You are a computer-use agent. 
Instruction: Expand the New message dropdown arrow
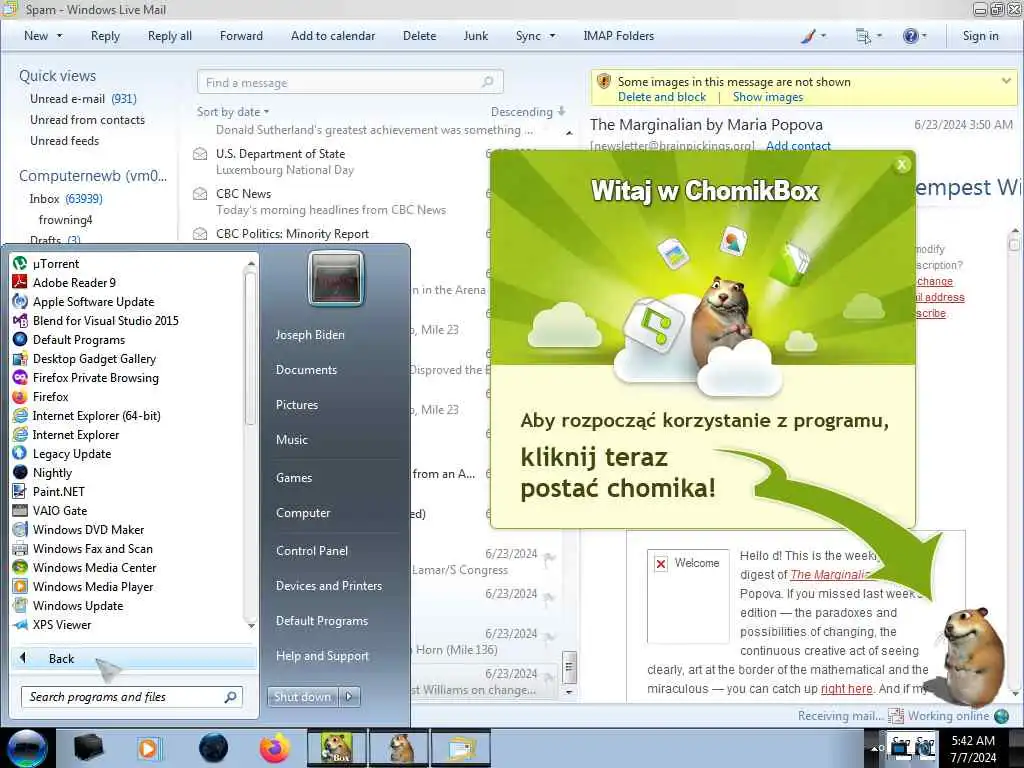(59, 36)
